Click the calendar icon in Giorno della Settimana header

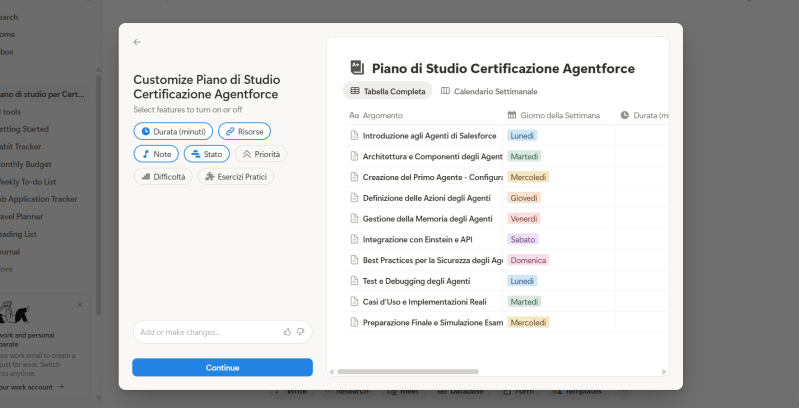click(x=512, y=115)
